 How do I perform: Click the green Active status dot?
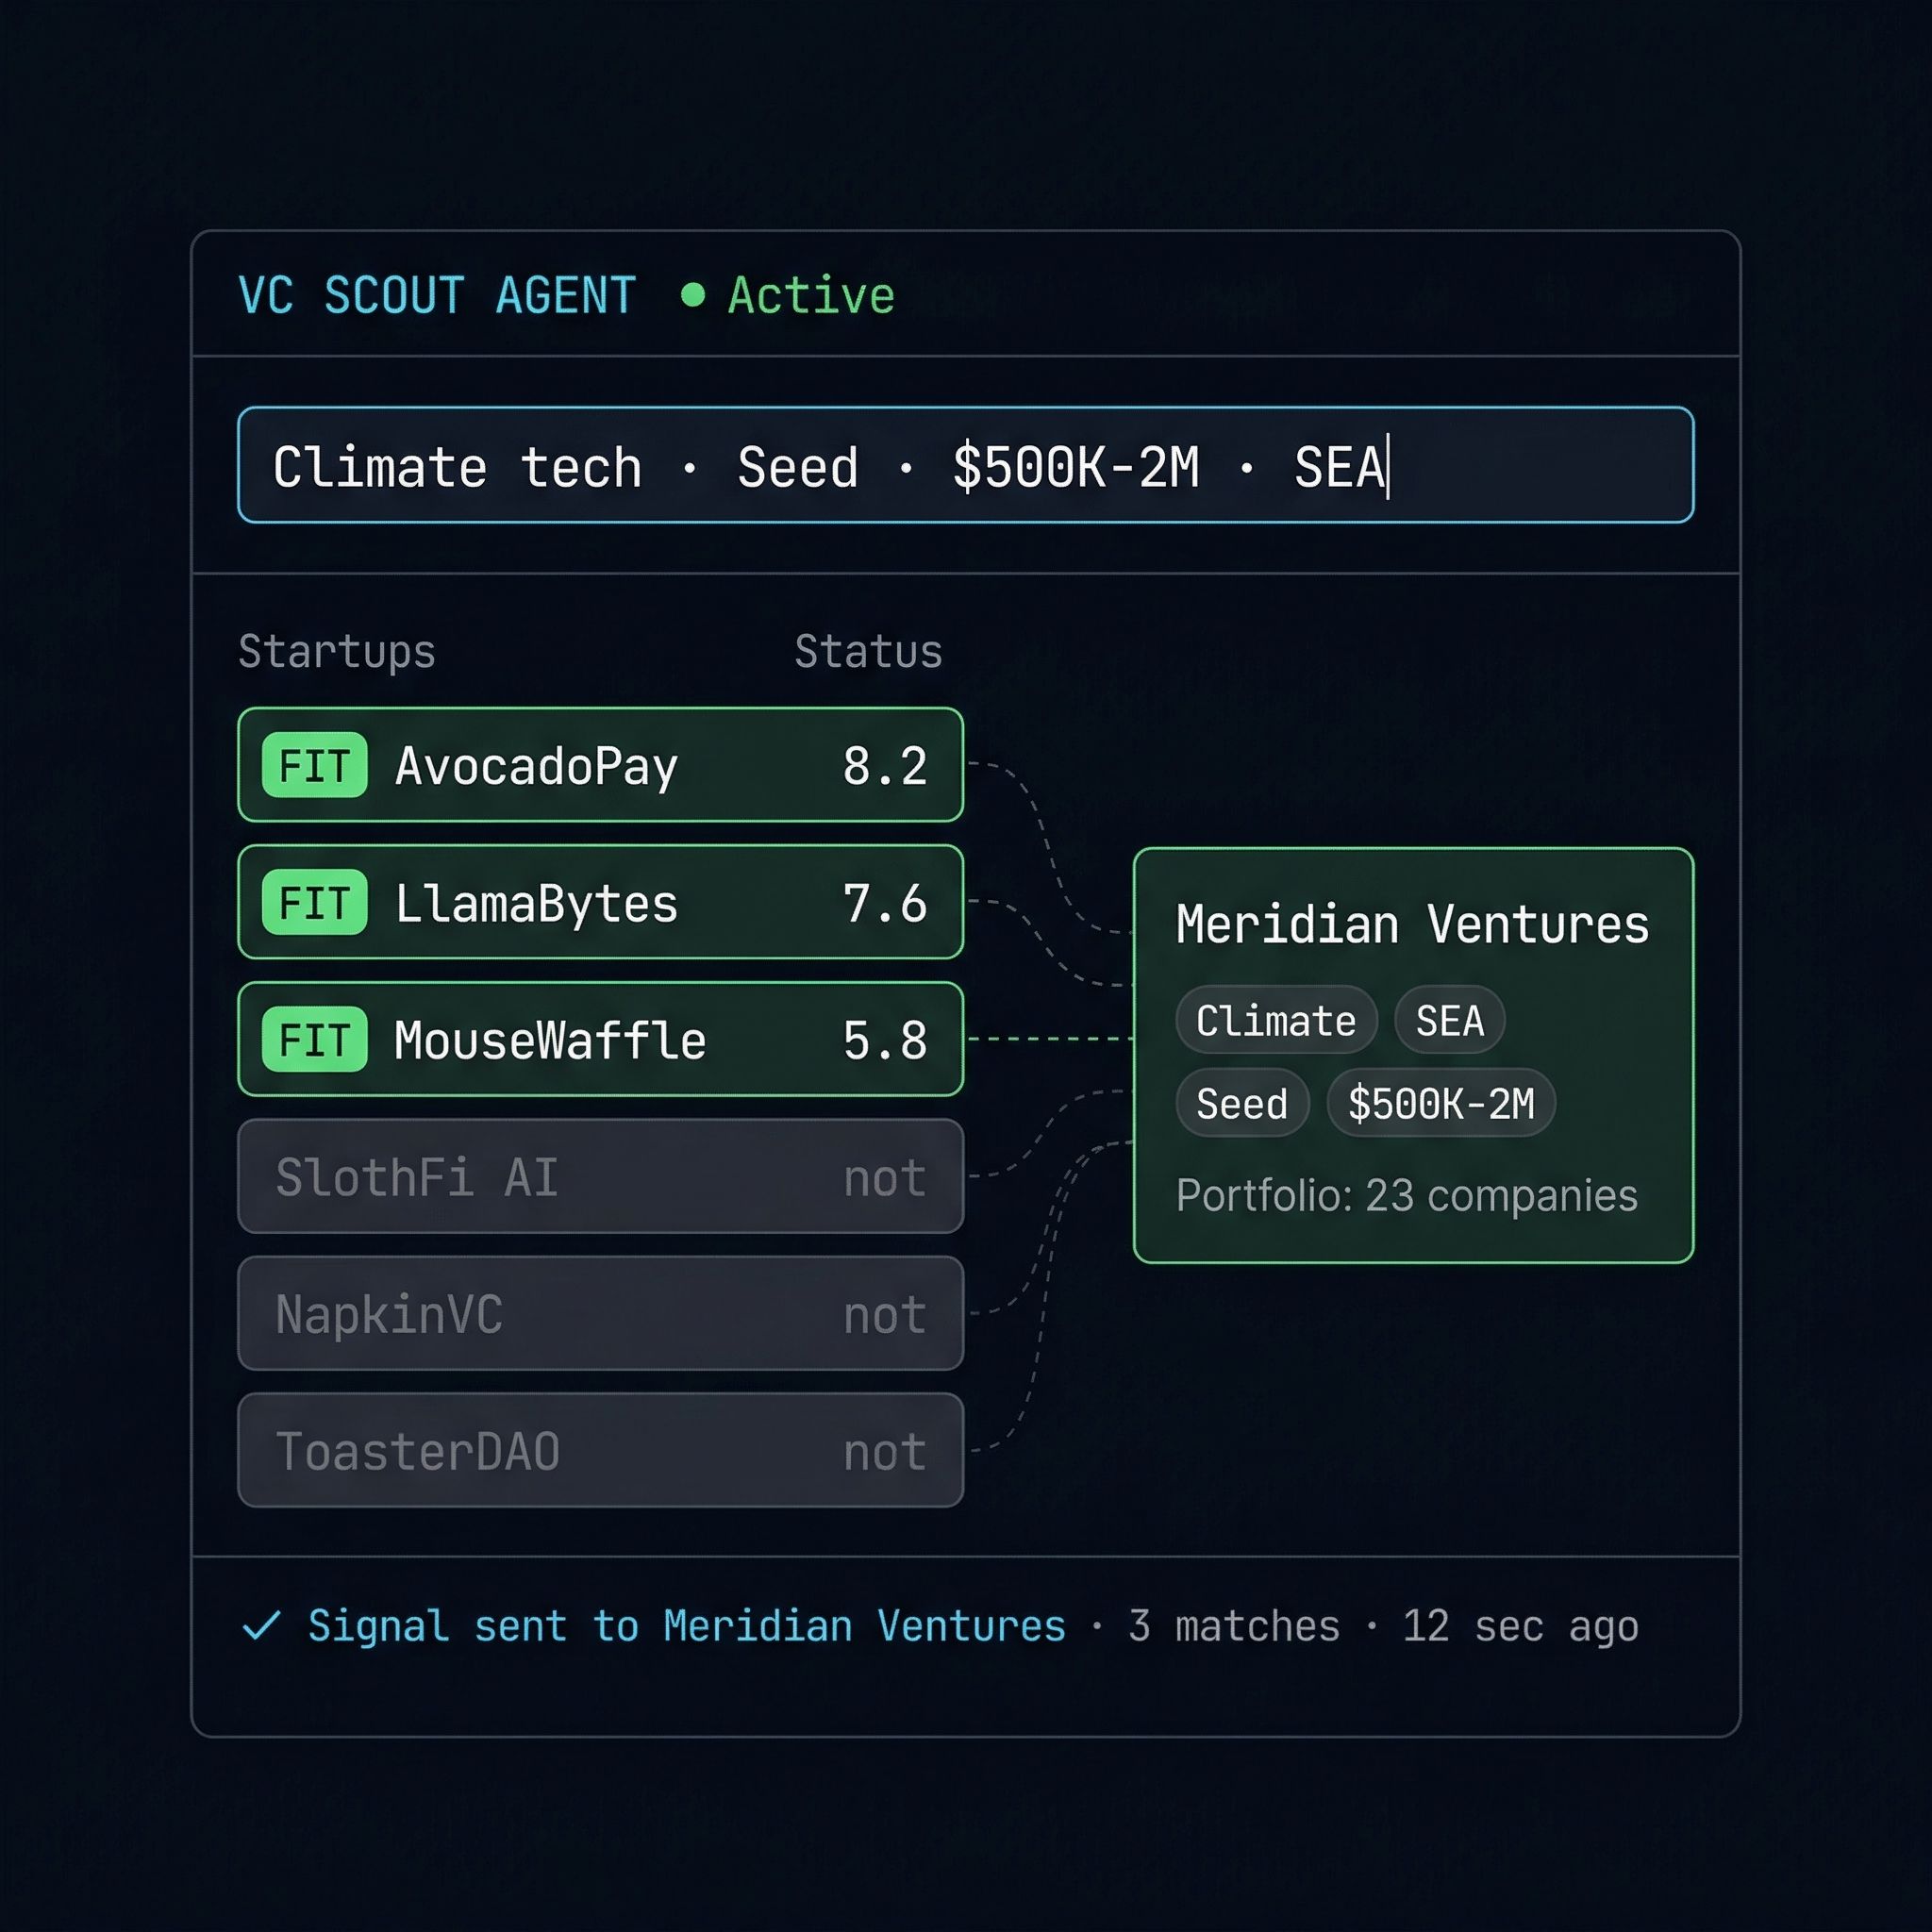(692, 295)
